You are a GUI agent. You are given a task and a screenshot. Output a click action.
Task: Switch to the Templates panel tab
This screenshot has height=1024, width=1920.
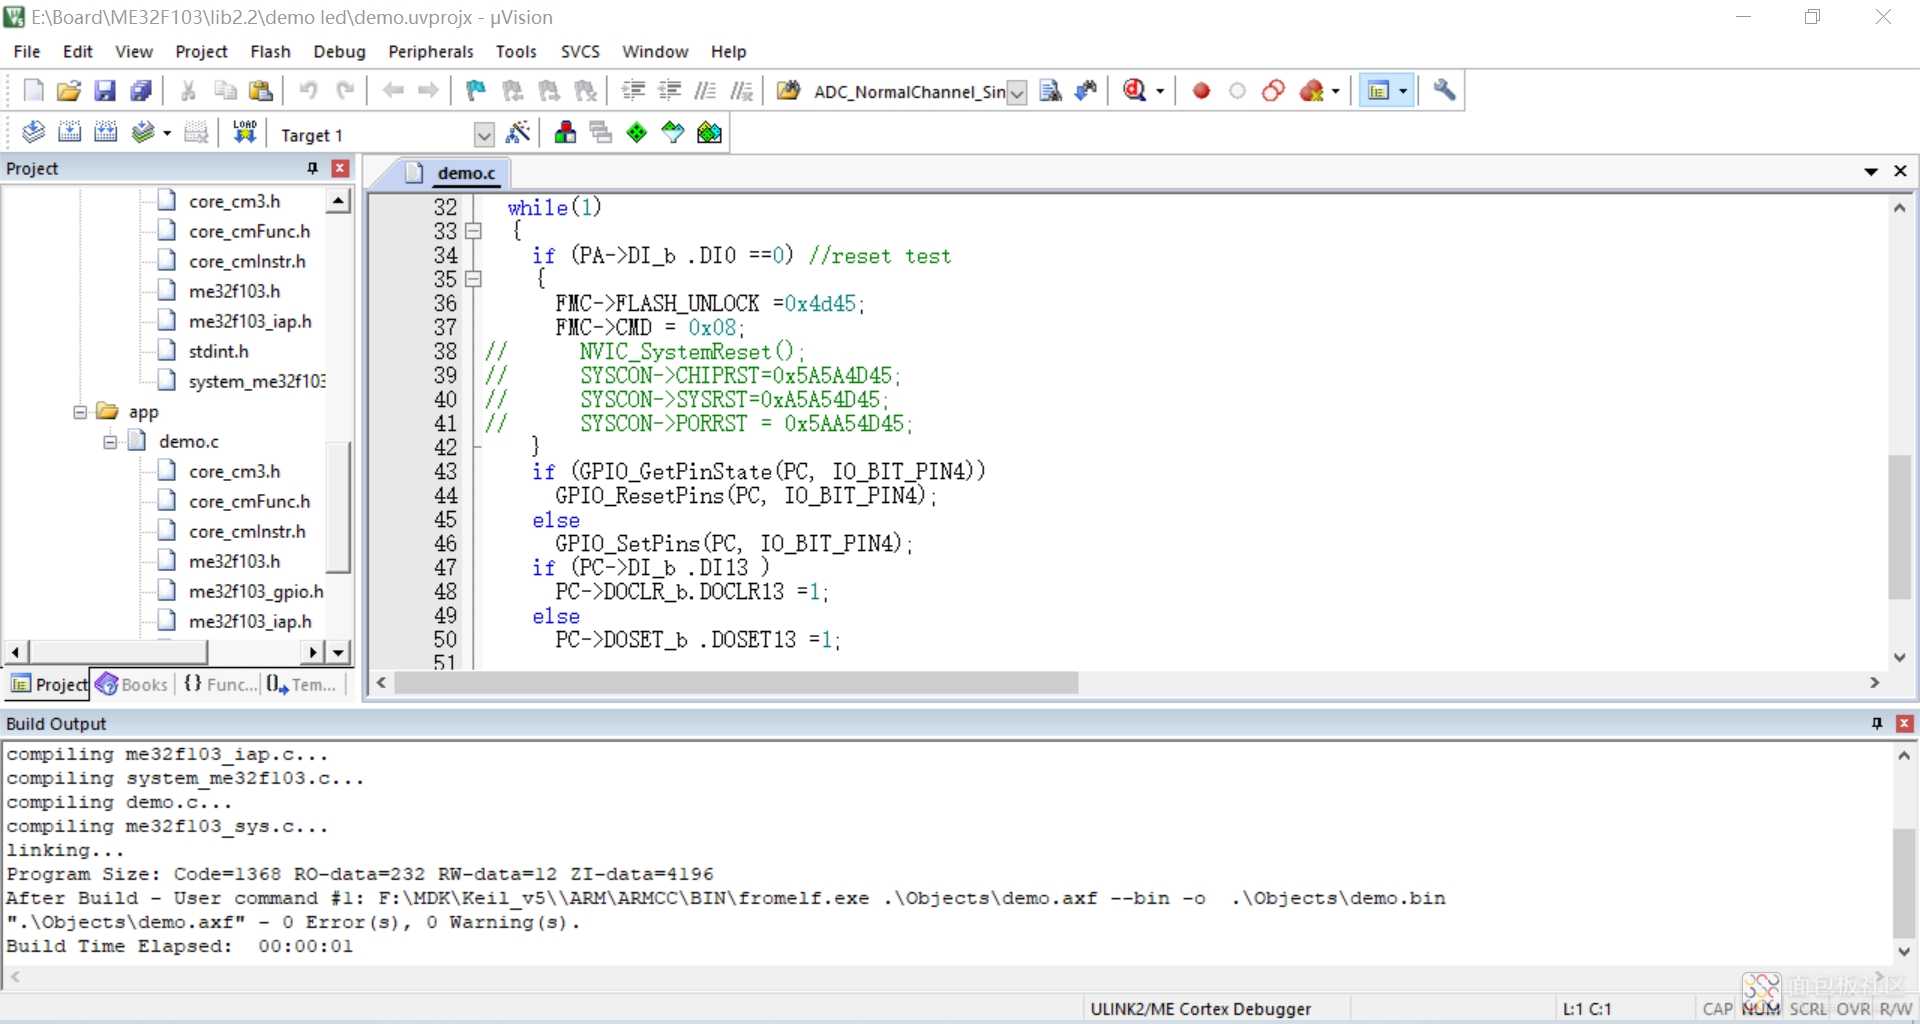point(302,684)
